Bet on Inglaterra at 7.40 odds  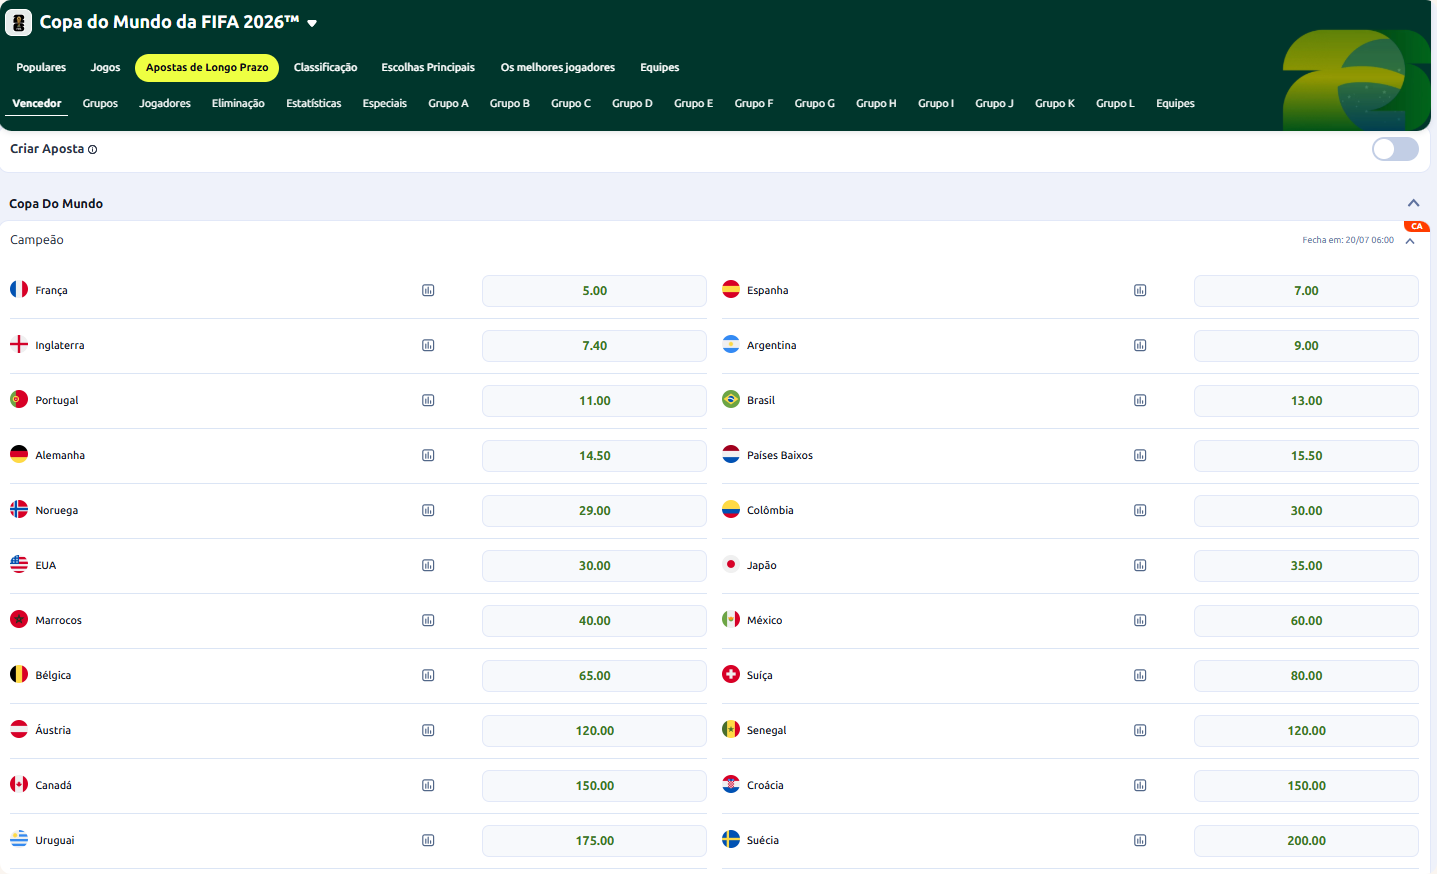click(x=594, y=346)
